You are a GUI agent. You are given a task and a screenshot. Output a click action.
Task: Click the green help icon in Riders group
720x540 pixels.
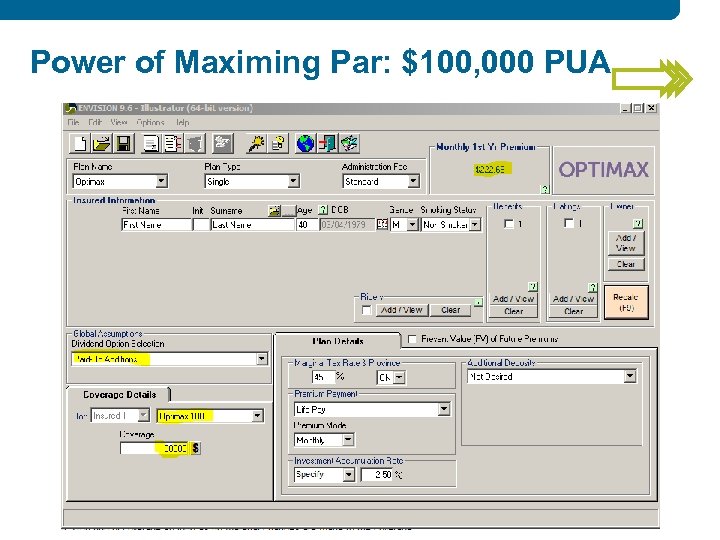pyautogui.click(x=478, y=303)
